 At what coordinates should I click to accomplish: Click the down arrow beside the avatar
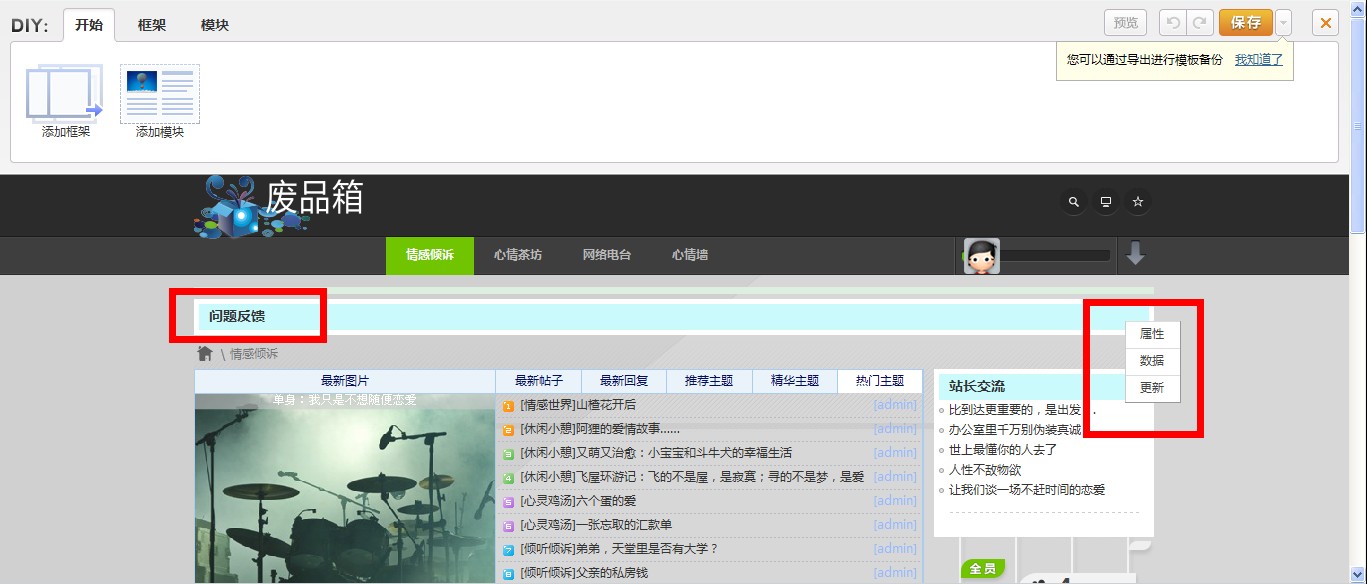tap(1135, 254)
